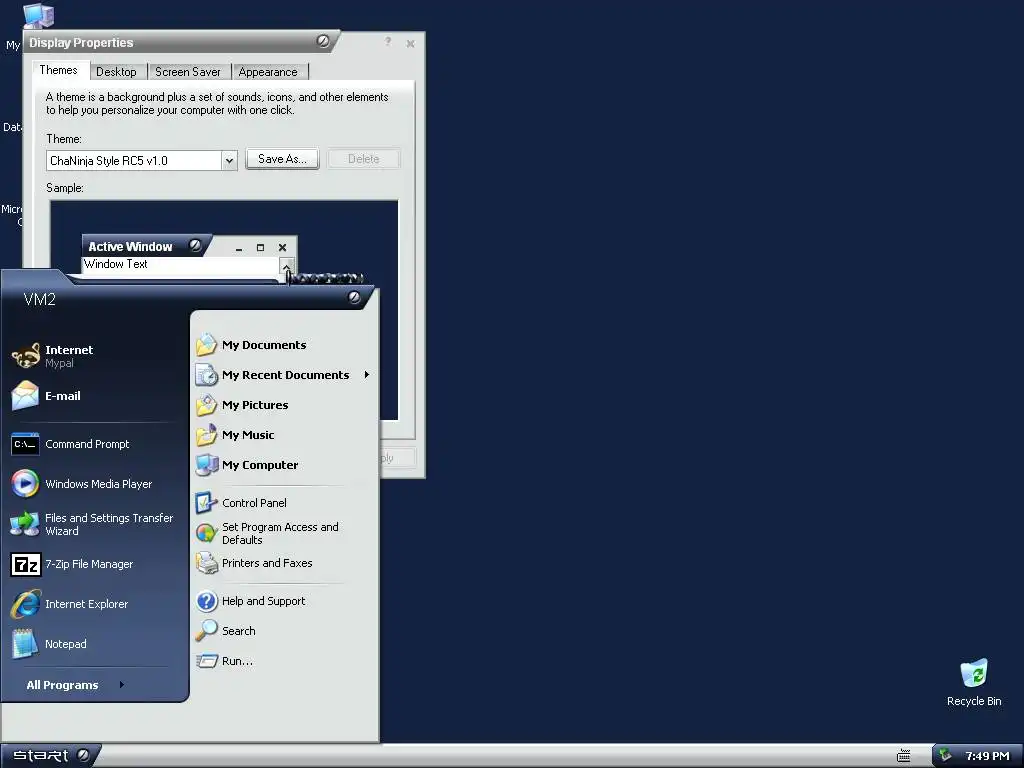Open Printers and Faxes icon
The image size is (1024, 768).
click(207, 563)
